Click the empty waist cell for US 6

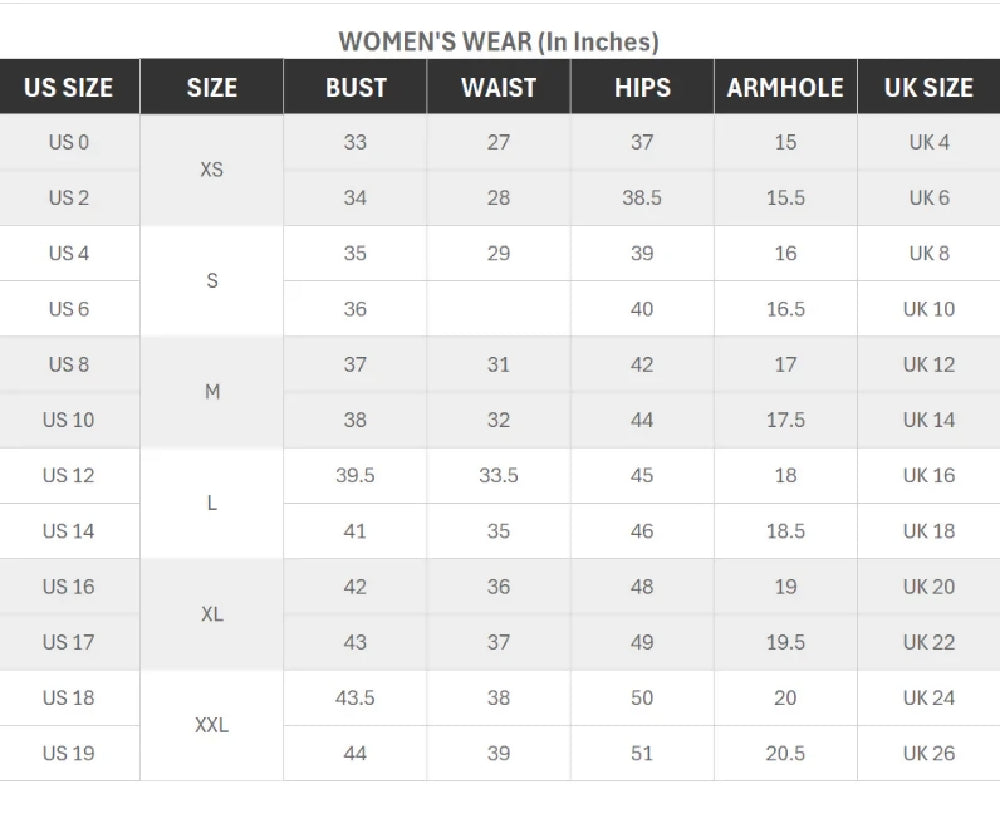coord(498,309)
